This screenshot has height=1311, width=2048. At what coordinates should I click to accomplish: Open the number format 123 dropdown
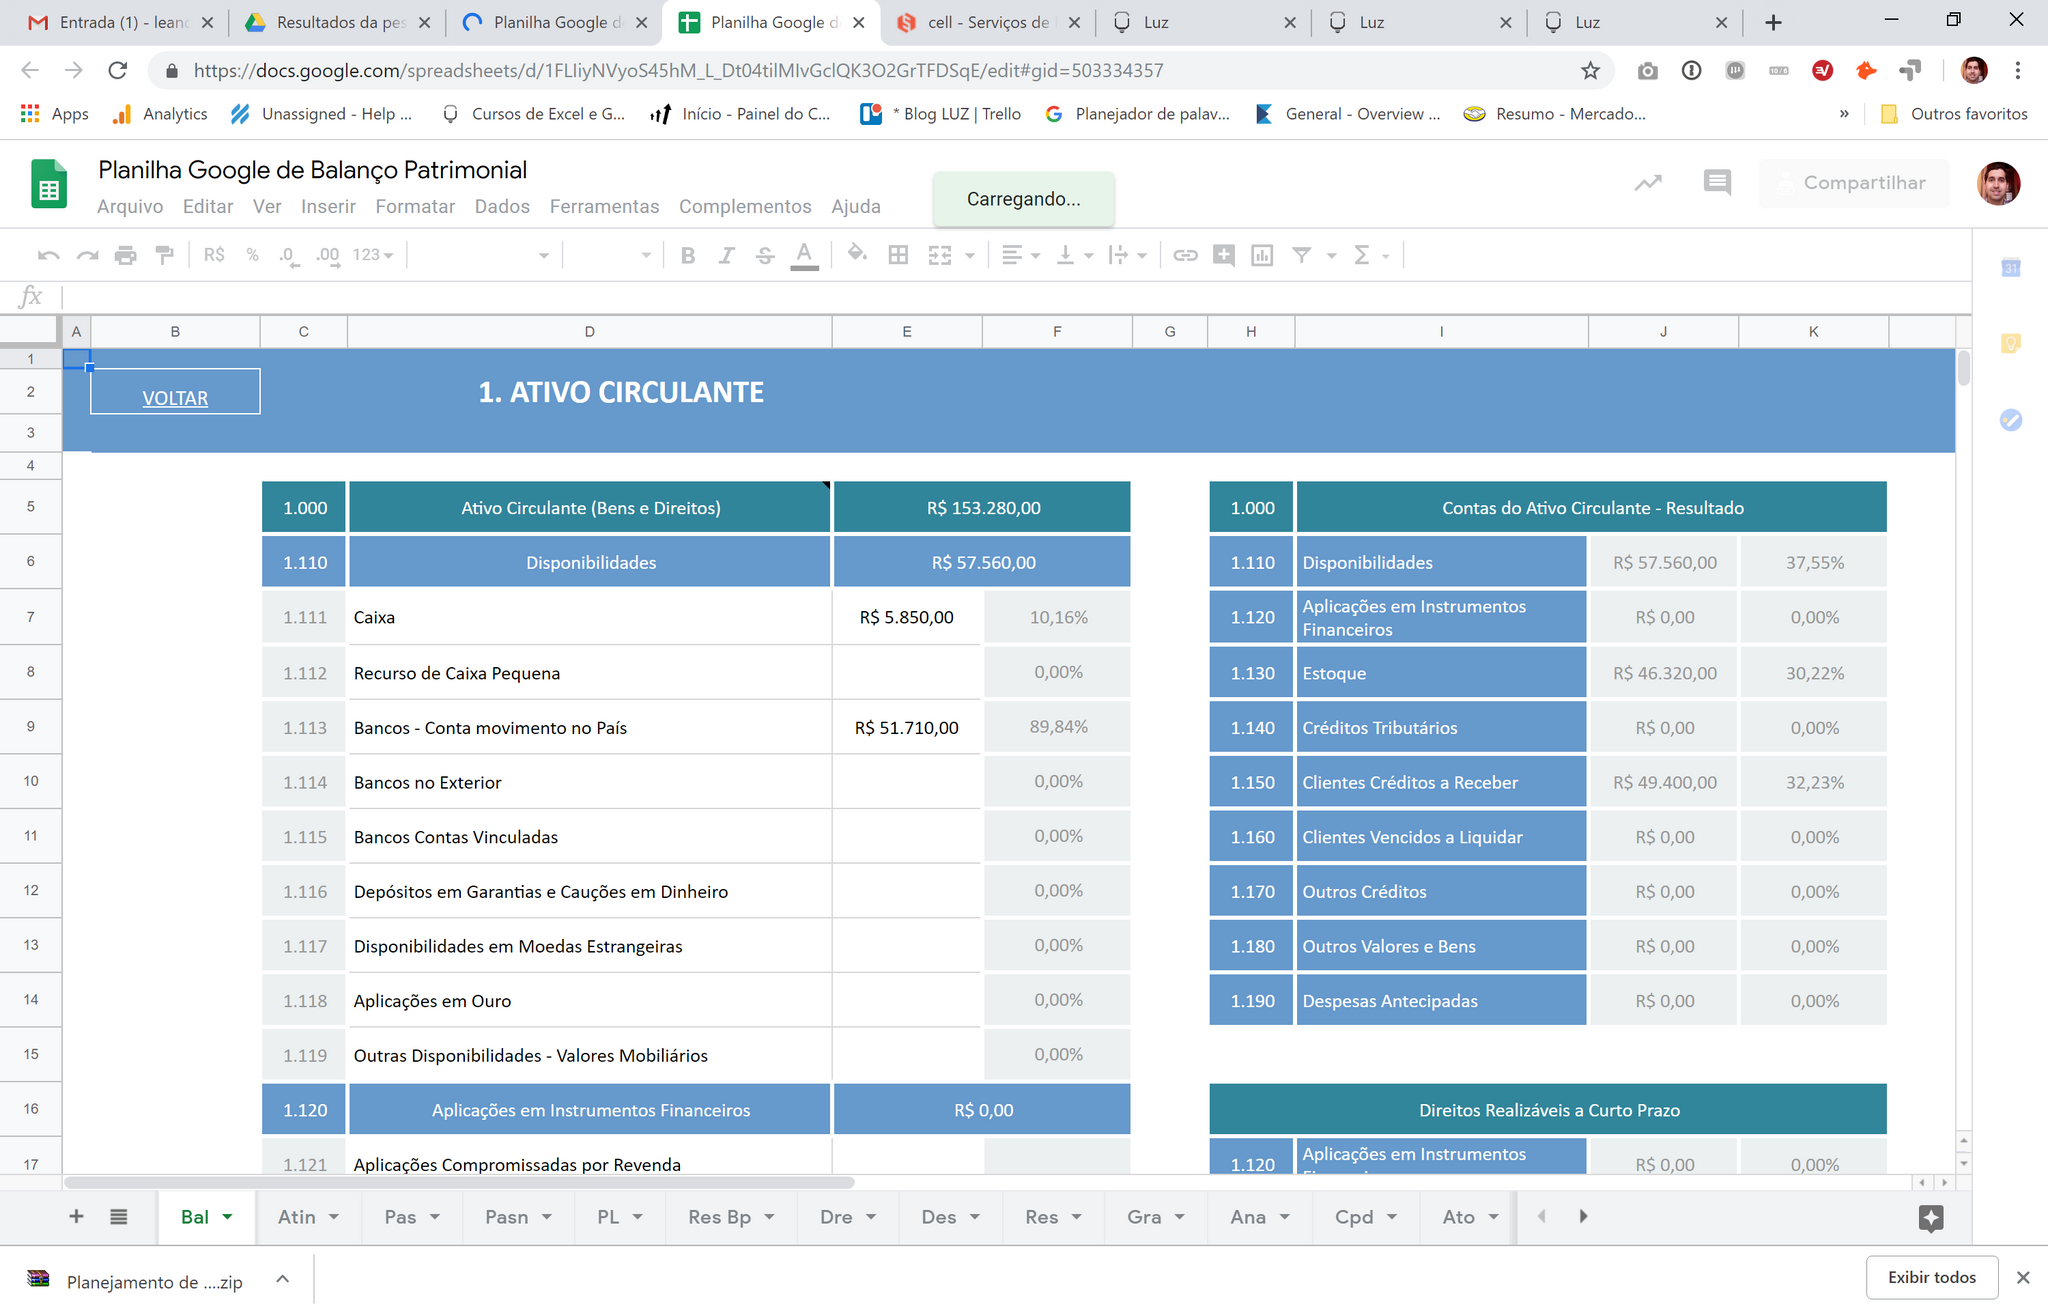(373, 256)
